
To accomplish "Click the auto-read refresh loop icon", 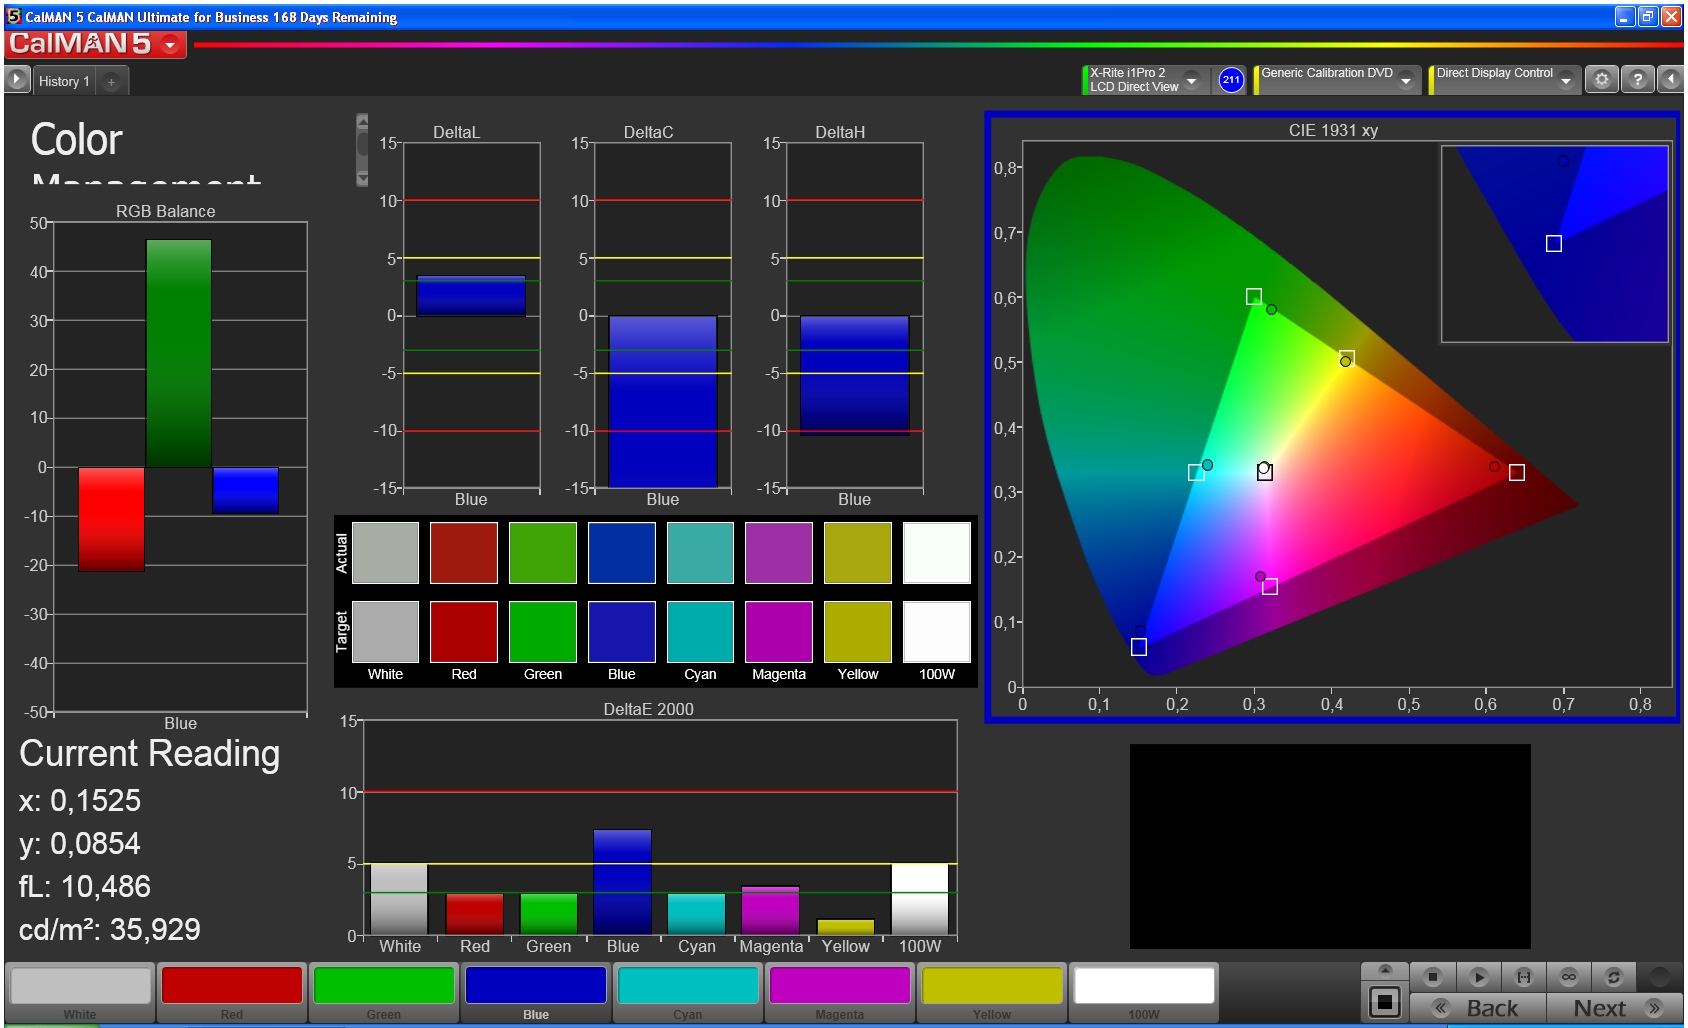I will pos(1613,977).
